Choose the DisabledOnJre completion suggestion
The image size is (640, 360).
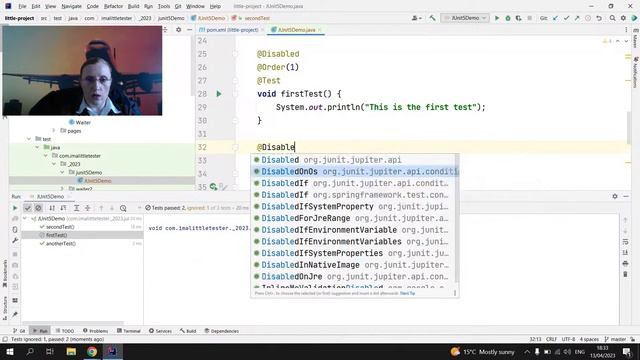pyautogui.click(x=354, y=277)
